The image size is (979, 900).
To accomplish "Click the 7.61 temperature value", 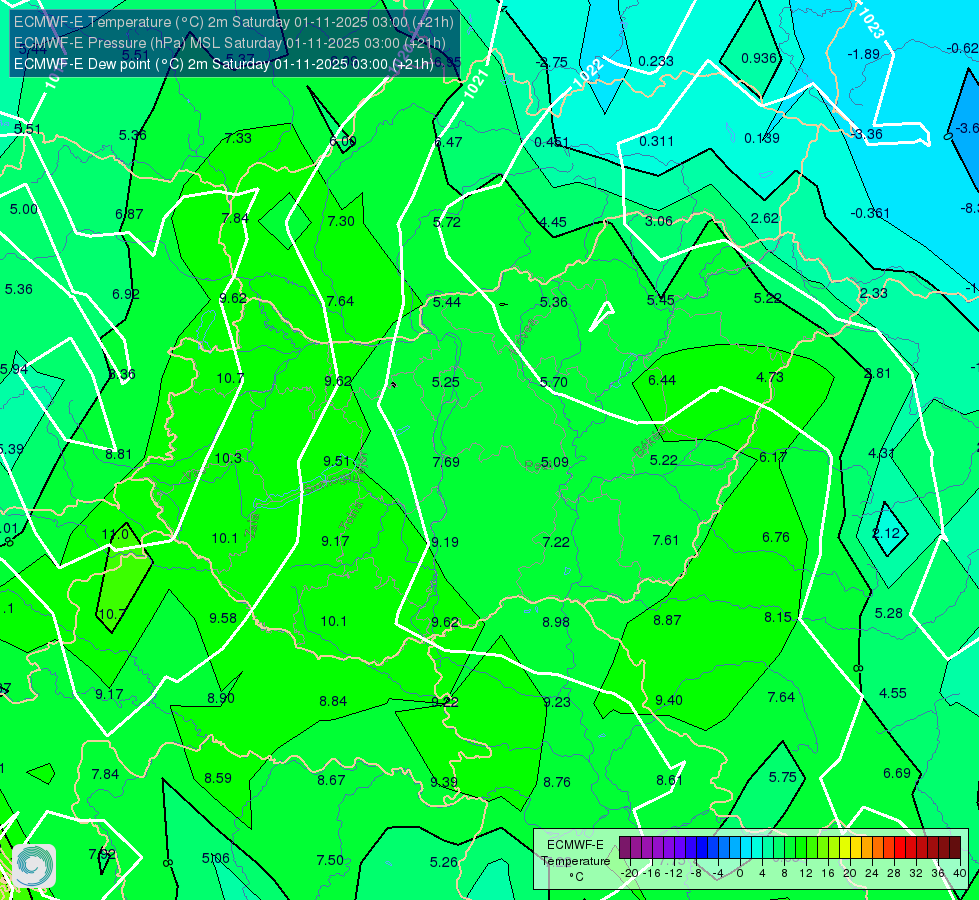I will (666, 540).
